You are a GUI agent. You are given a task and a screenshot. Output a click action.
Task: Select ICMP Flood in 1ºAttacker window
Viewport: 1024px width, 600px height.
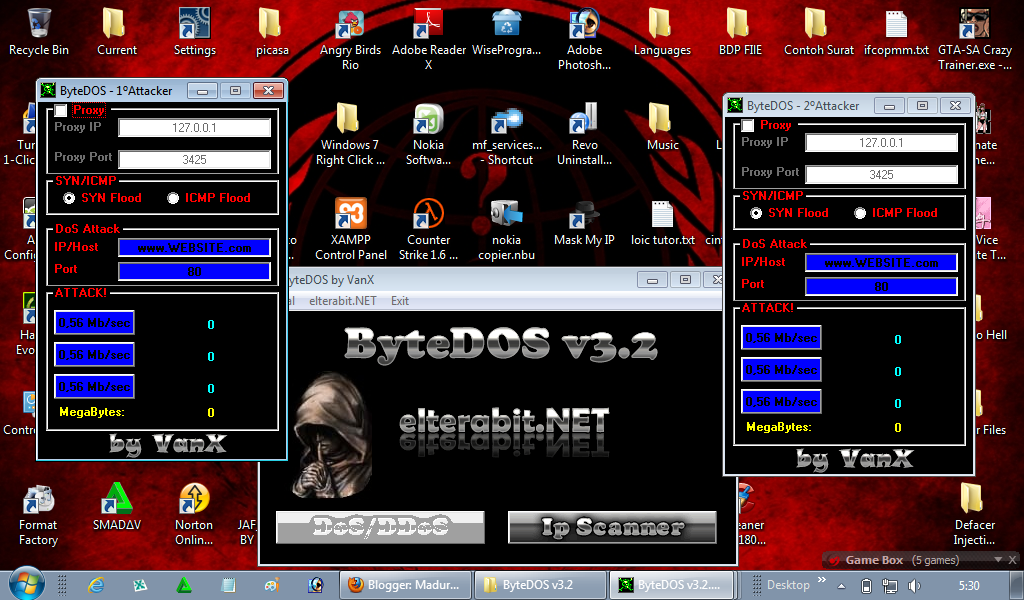(173, 198)
